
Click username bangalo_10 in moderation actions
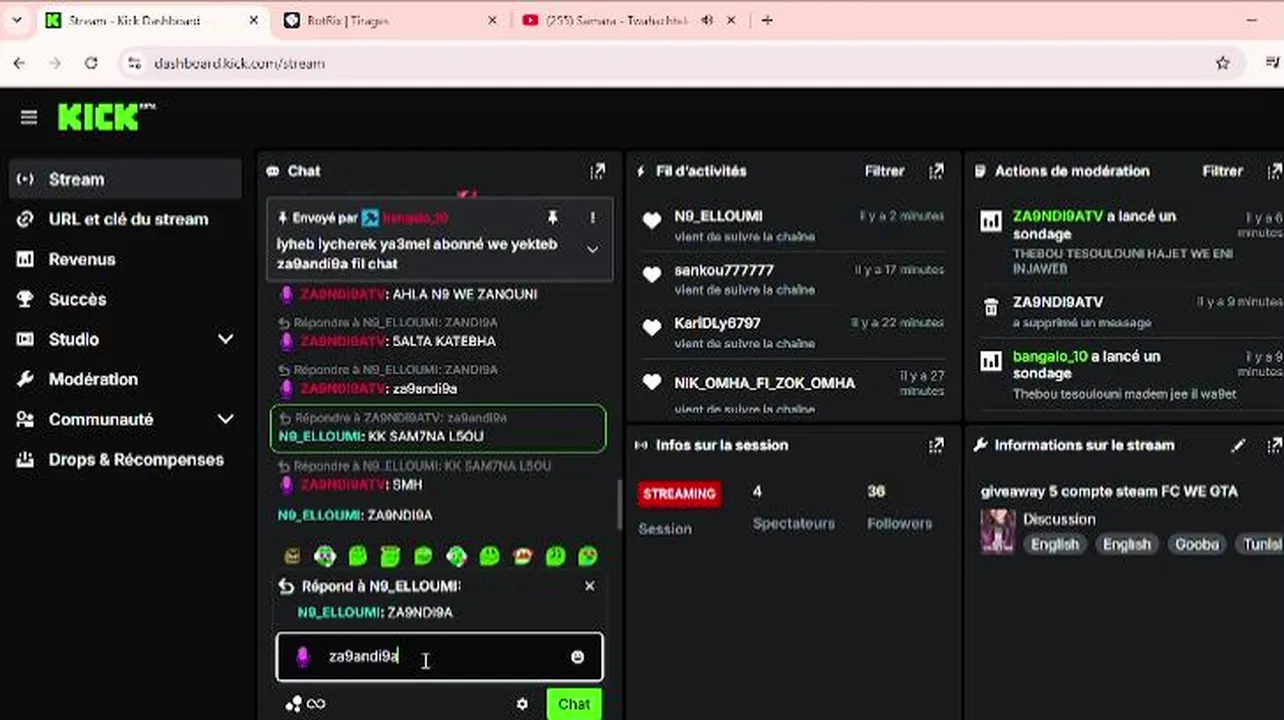coord(1050,356)
